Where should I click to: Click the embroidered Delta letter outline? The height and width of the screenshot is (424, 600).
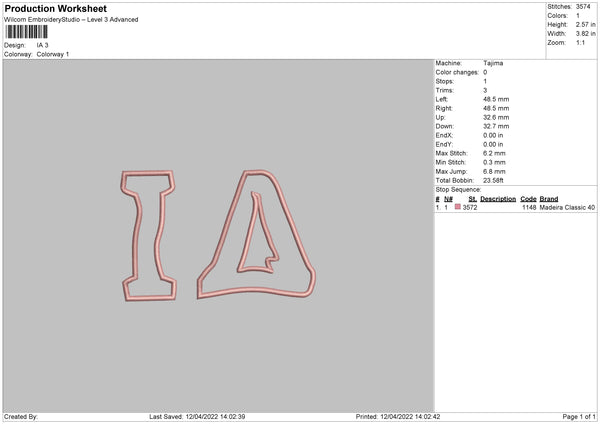click(x=256, y=234)
